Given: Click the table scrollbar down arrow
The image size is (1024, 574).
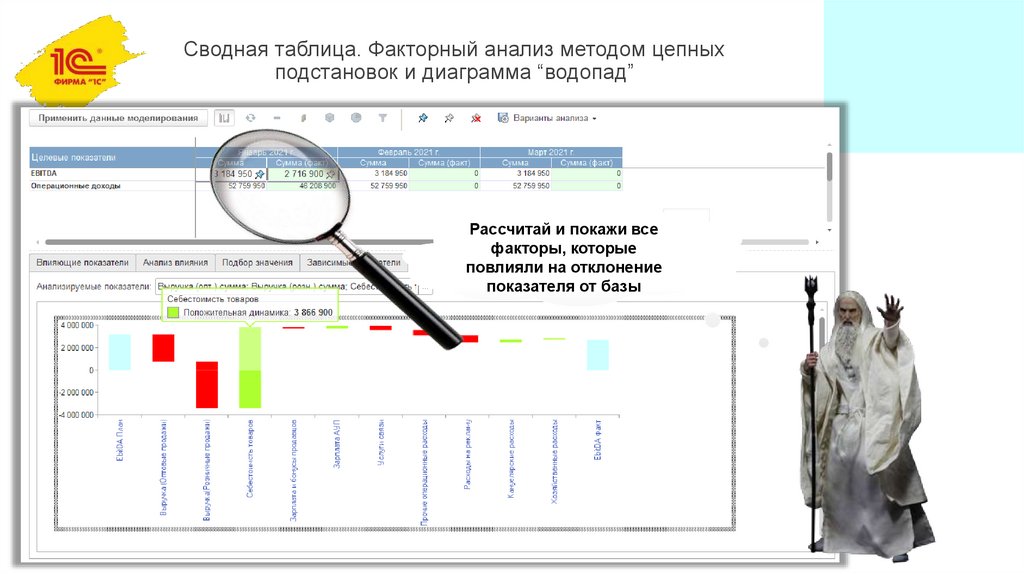Looking at the screenshot, I should pyautogui.click(x=829, y=230).
